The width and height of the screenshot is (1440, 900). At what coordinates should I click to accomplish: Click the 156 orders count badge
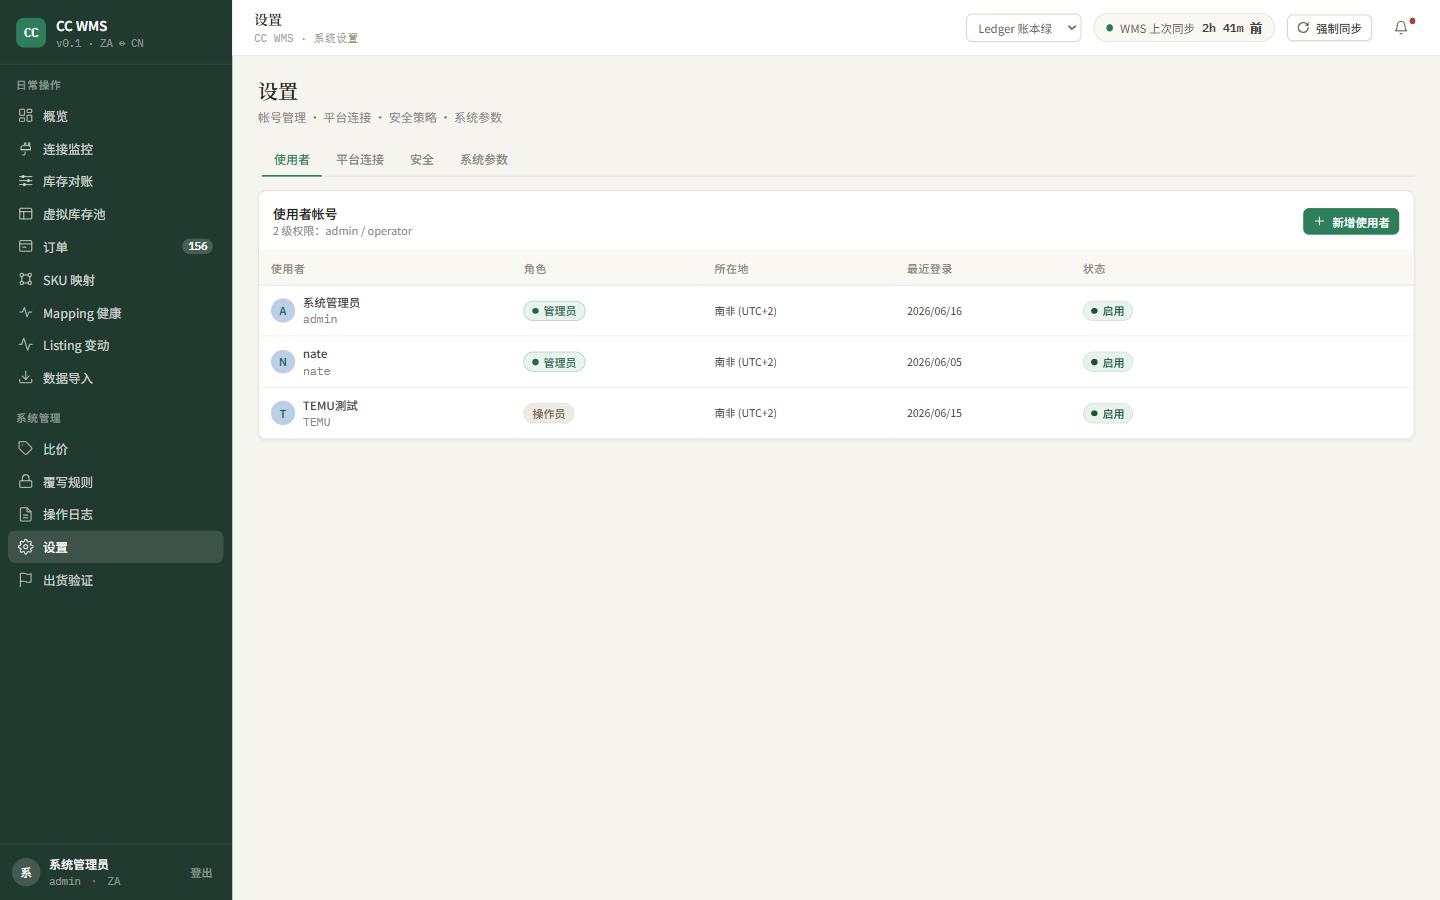198,246
